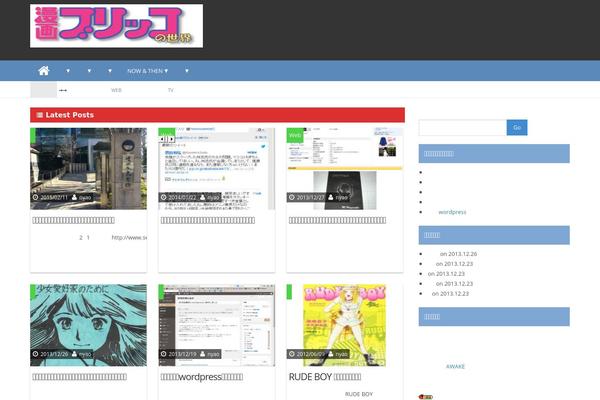
Task: Click the RUDE BOY excerpt text below the title
Action: point(359,394)
